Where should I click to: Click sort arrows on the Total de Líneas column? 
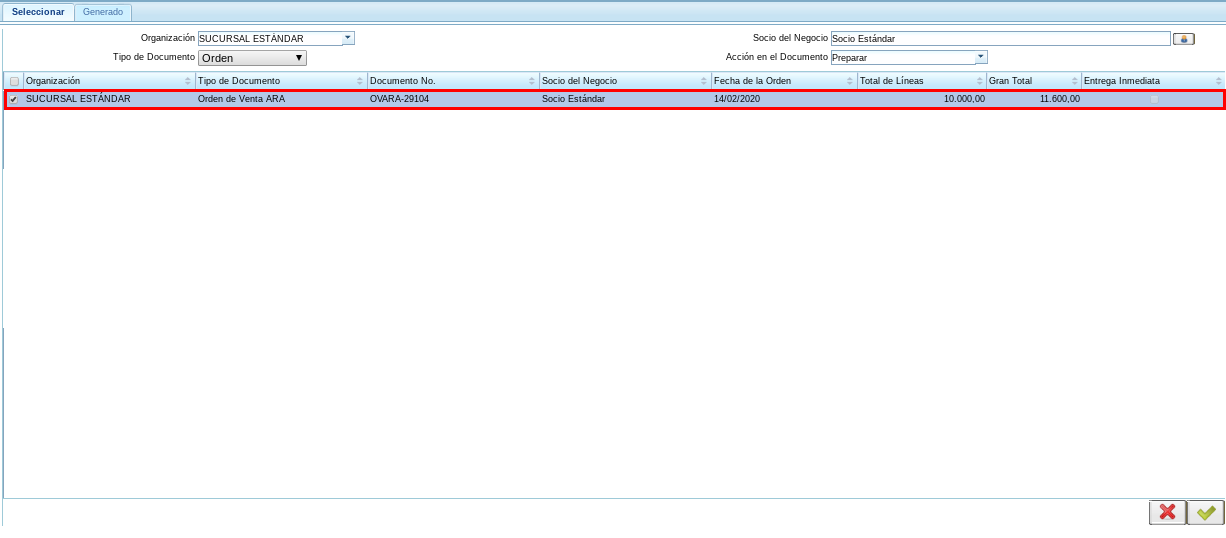click(980, 81)
